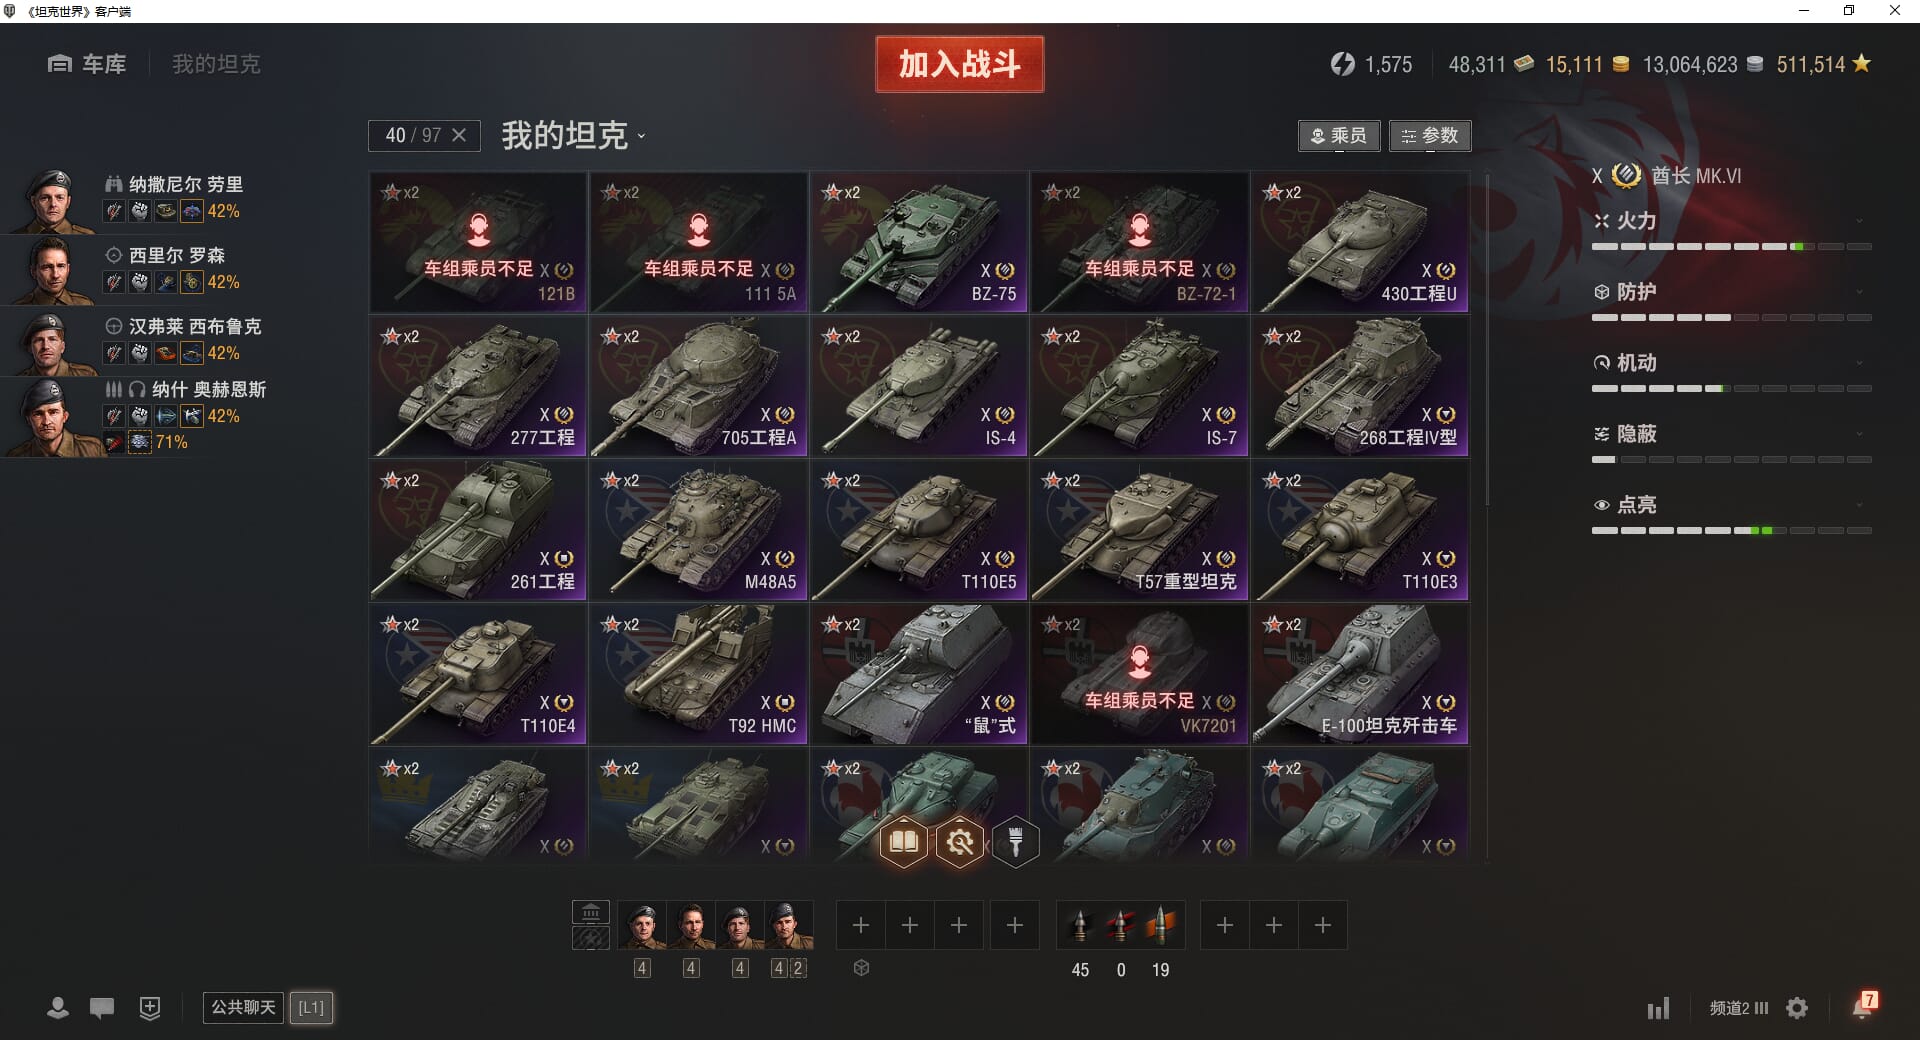The height and width of the screenshot is (1040, 1920).
Task: Select the IS-7 tank thumbnail
Action: (1140, 386)
